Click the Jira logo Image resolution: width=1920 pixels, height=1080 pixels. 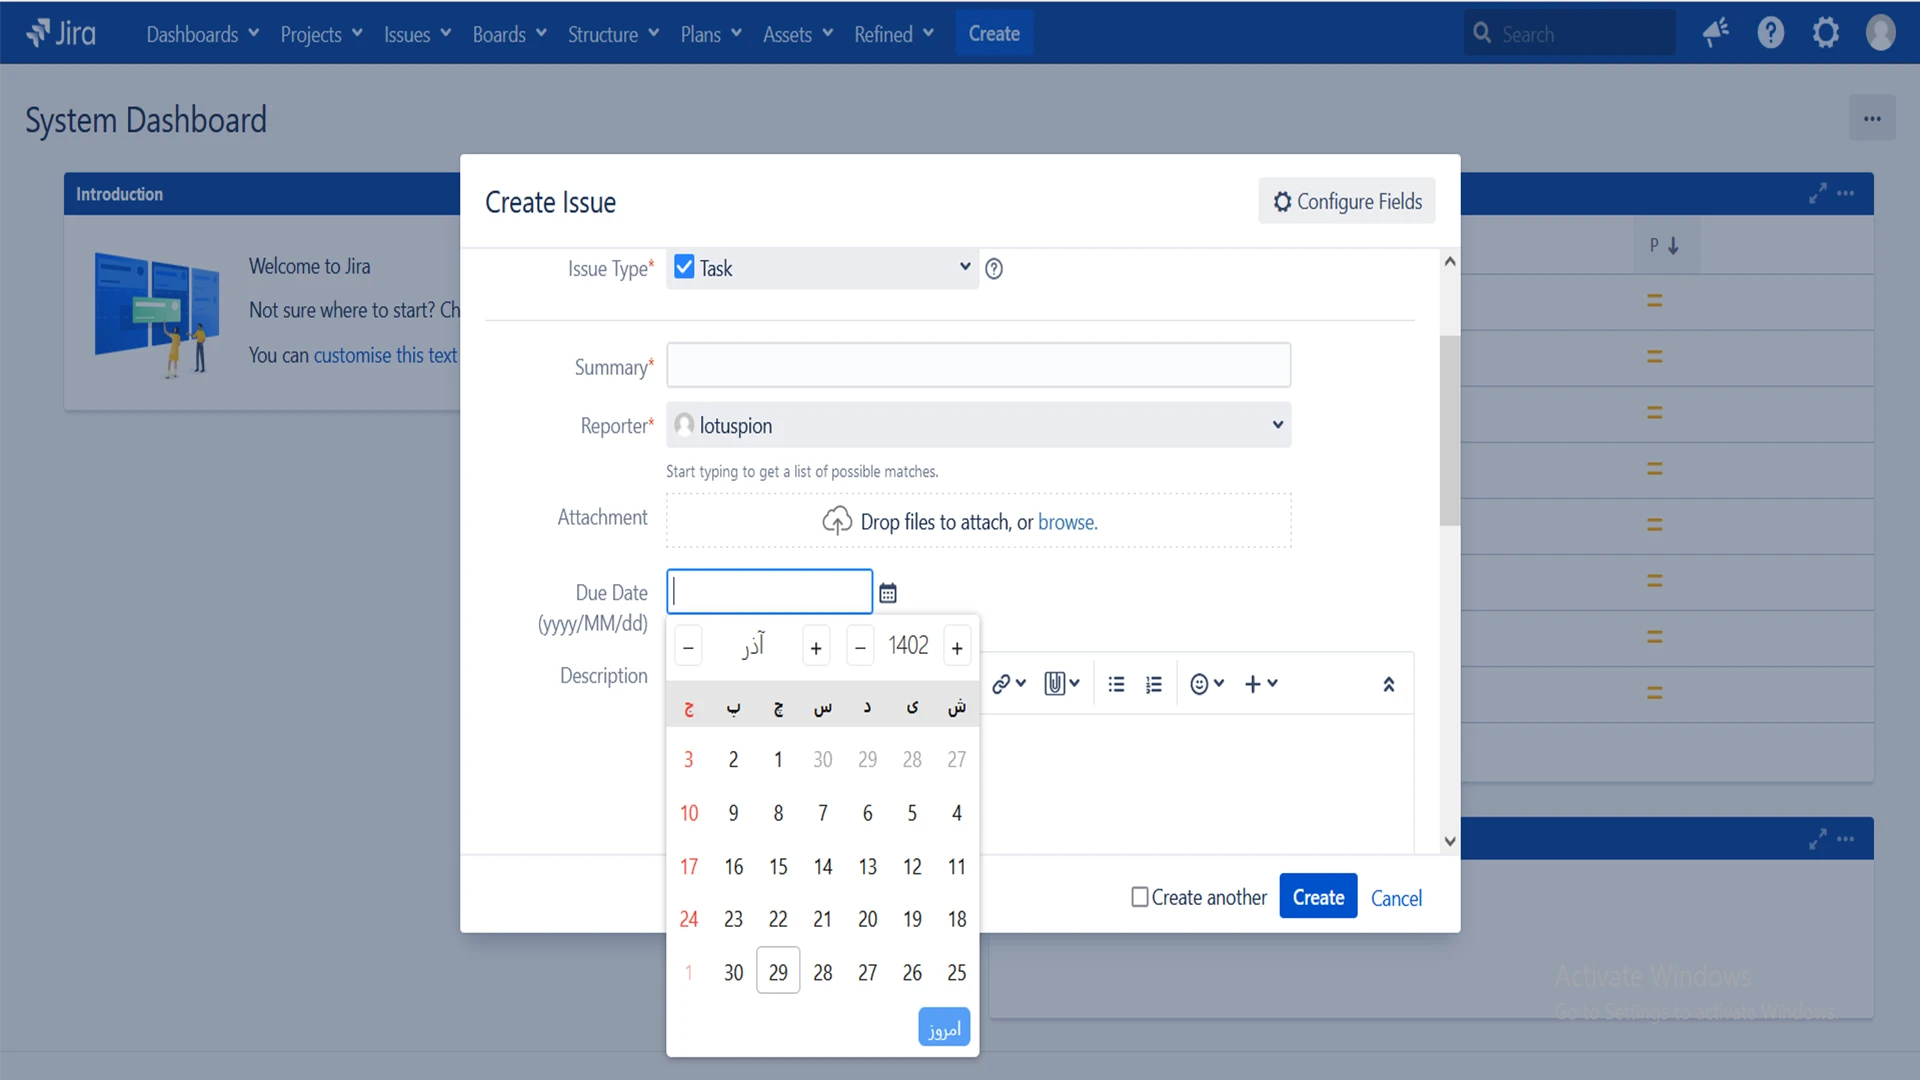(61, 33)
